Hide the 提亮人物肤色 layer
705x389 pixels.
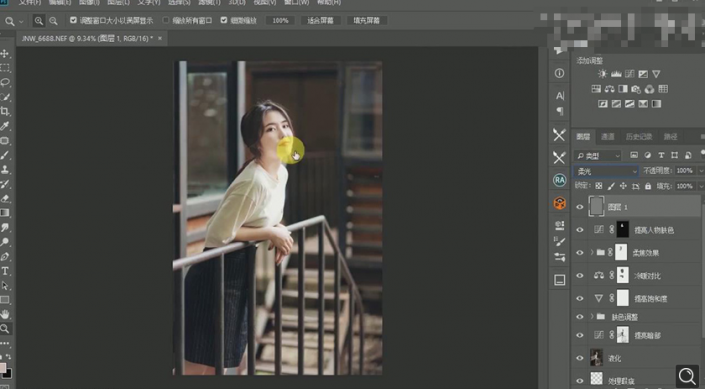(580, 230)
